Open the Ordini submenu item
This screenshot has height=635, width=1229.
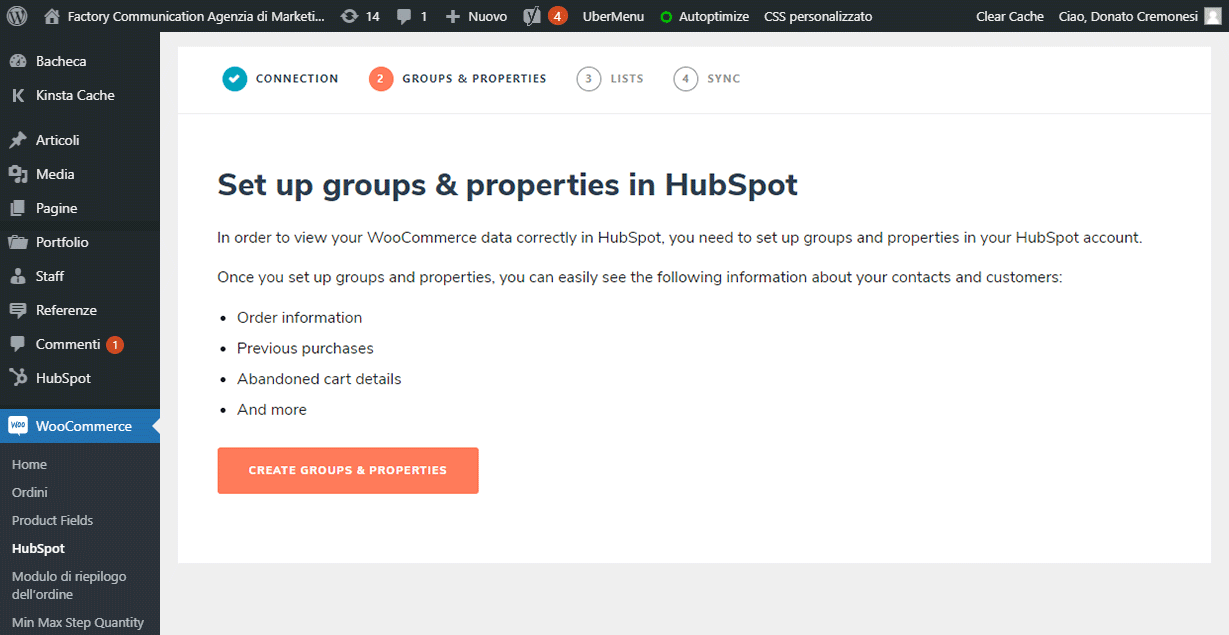click(x=30, y=492)
